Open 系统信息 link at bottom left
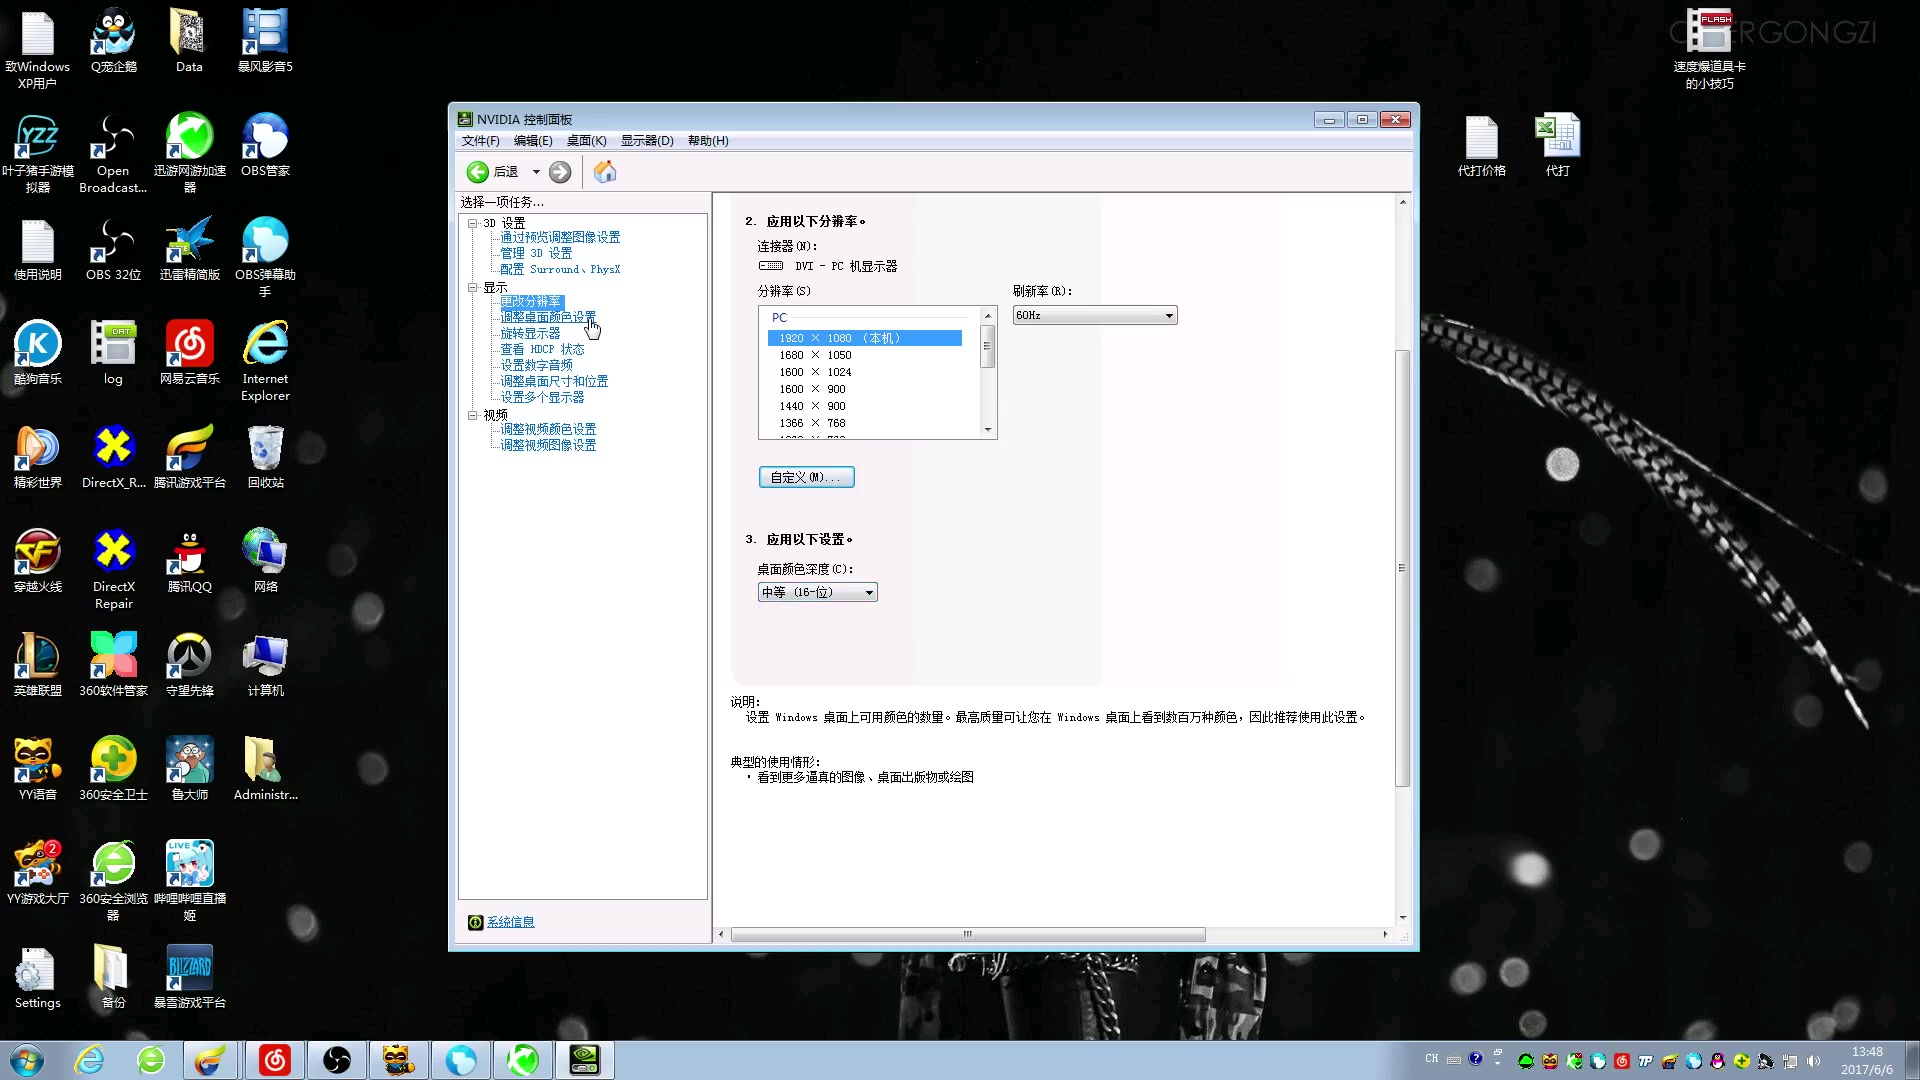Image resolution: width=1920 pixels, height=1080 pixels. 510,922
